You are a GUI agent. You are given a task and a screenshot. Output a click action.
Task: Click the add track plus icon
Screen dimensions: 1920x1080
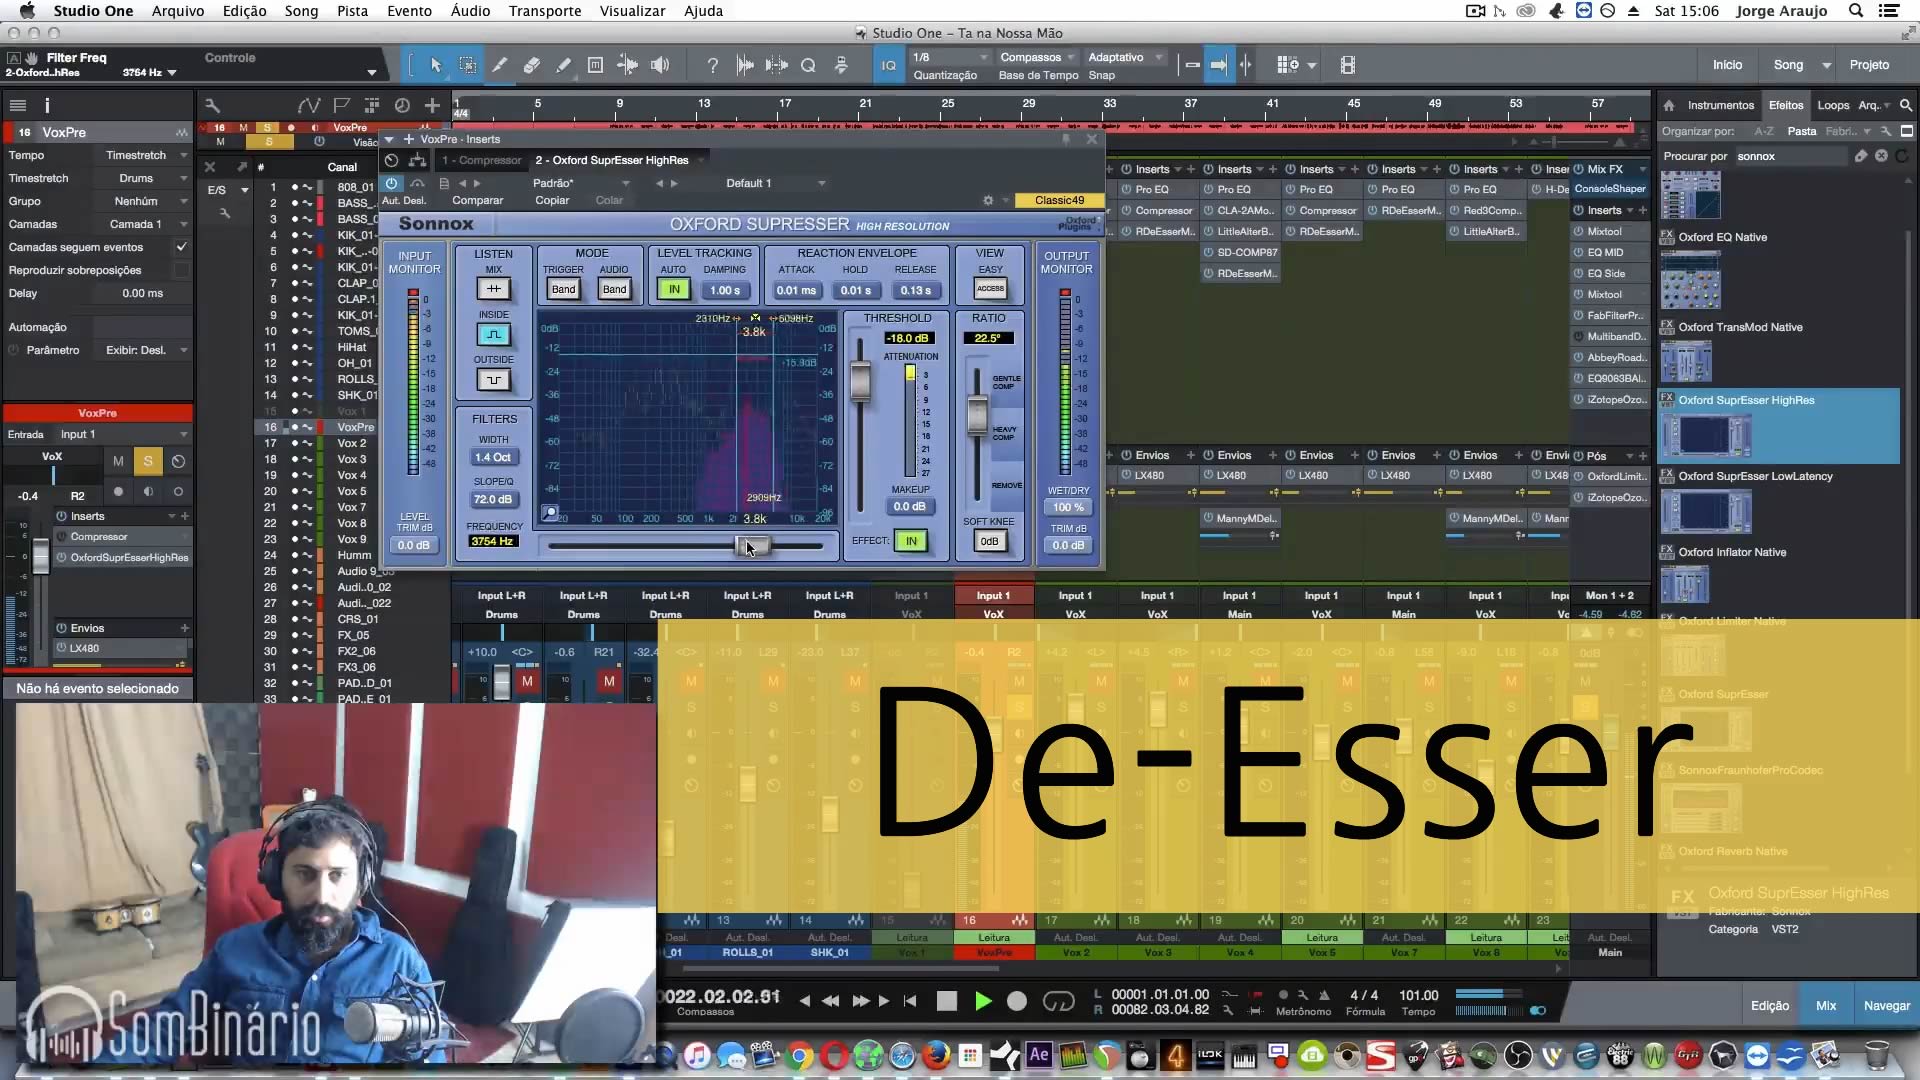click(x=432, y=105)
